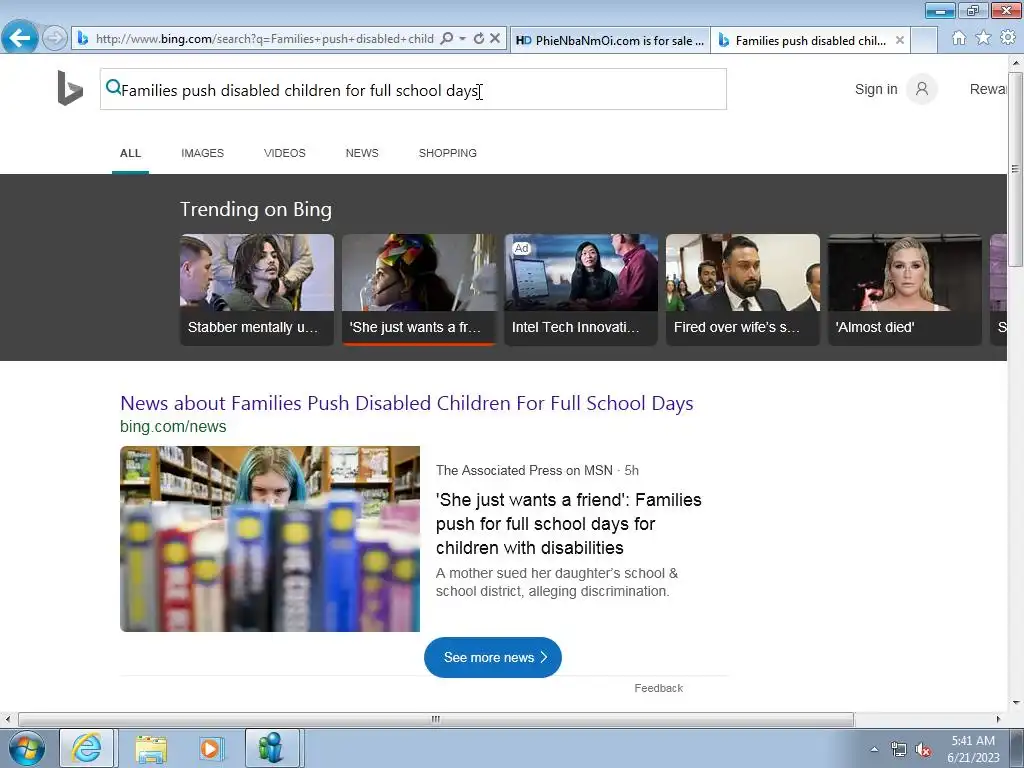Click the vertical scrollbar up arrow
1024x768 pixels.
point(1016,63)
